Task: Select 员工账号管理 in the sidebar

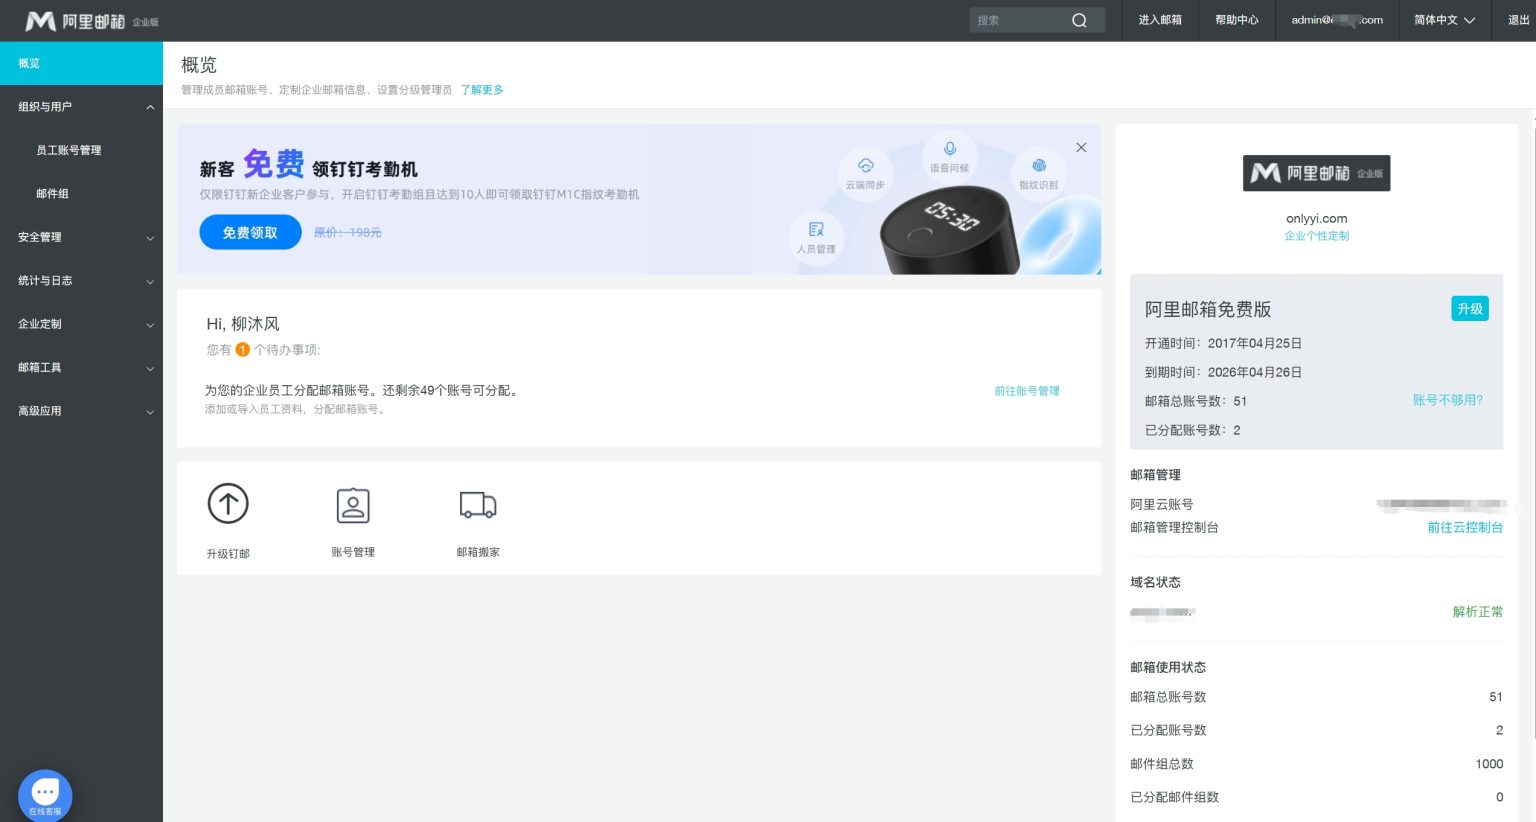Action: click(x=69, y=150)
